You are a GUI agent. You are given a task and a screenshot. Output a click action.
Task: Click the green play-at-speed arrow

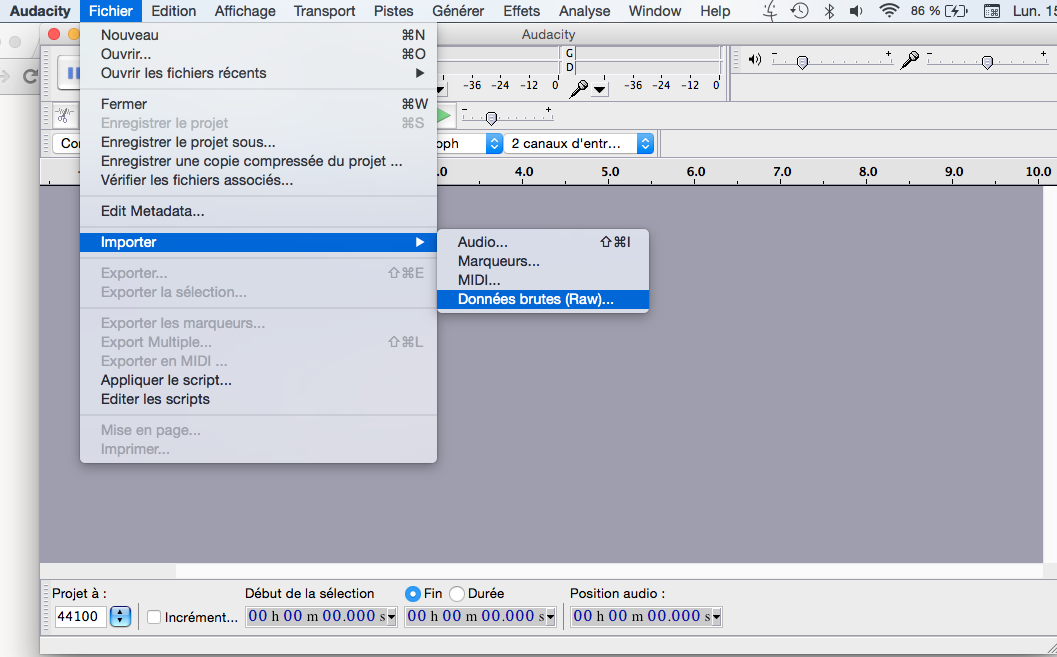(444, 116)
